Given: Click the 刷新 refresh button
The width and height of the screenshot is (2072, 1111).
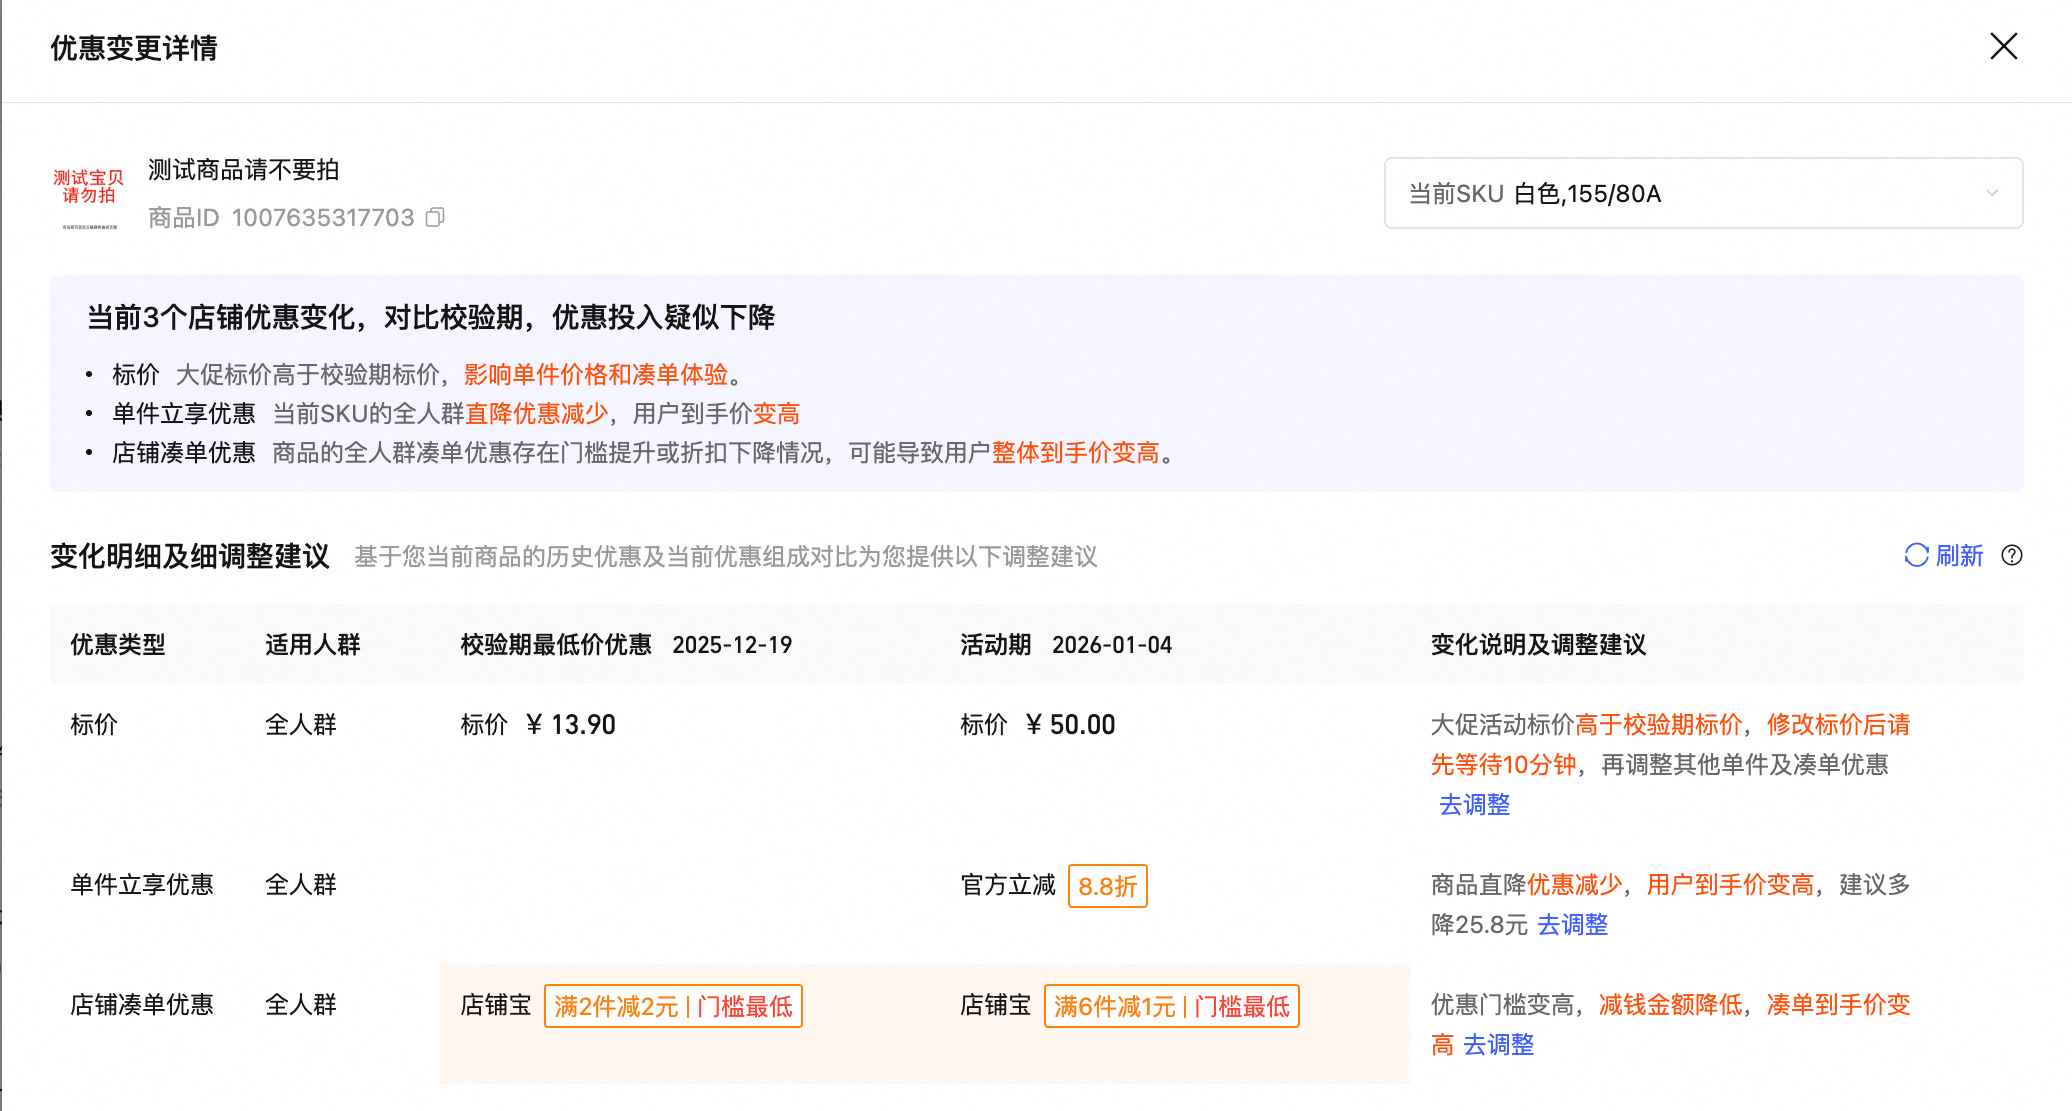Looking at the screenshot, I should pos(1943,555).
